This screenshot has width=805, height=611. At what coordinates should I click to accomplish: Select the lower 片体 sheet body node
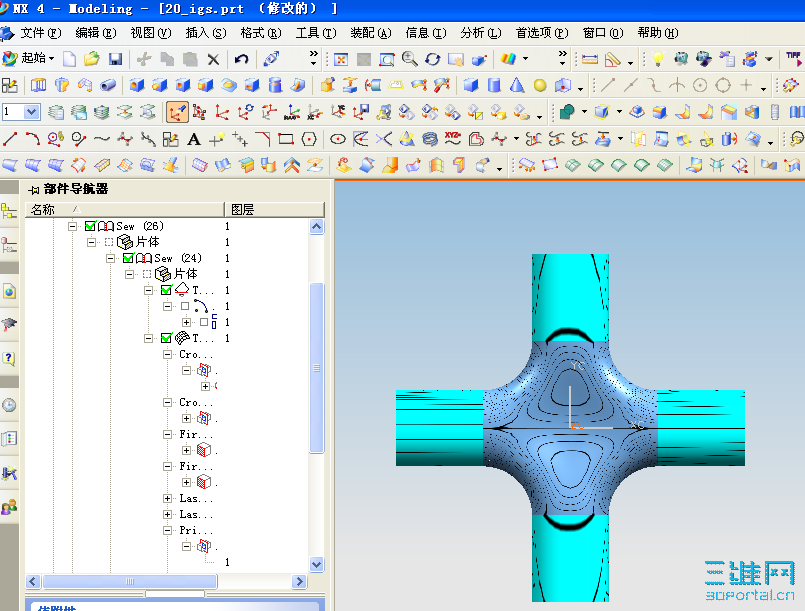(x=176, y=274)
